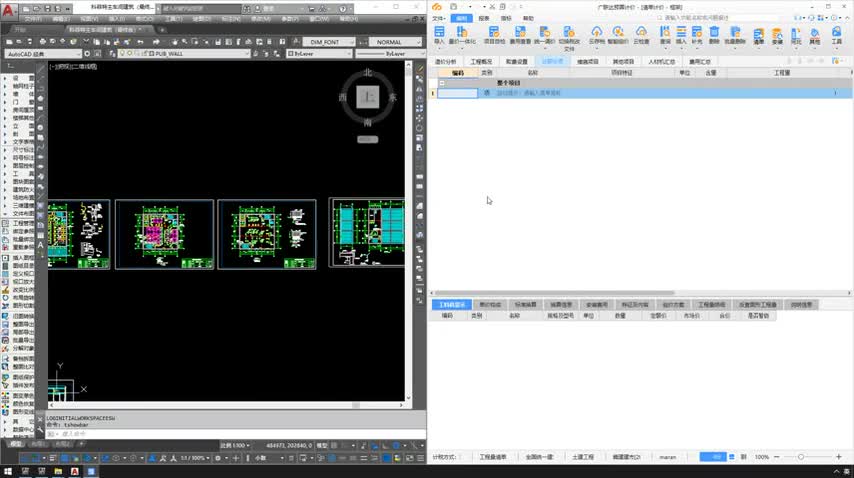The width and height of the screenshot is (854, 478).
Task: Click the AutoCAD Undo arrow icon
Action: [x=141, y=42]
